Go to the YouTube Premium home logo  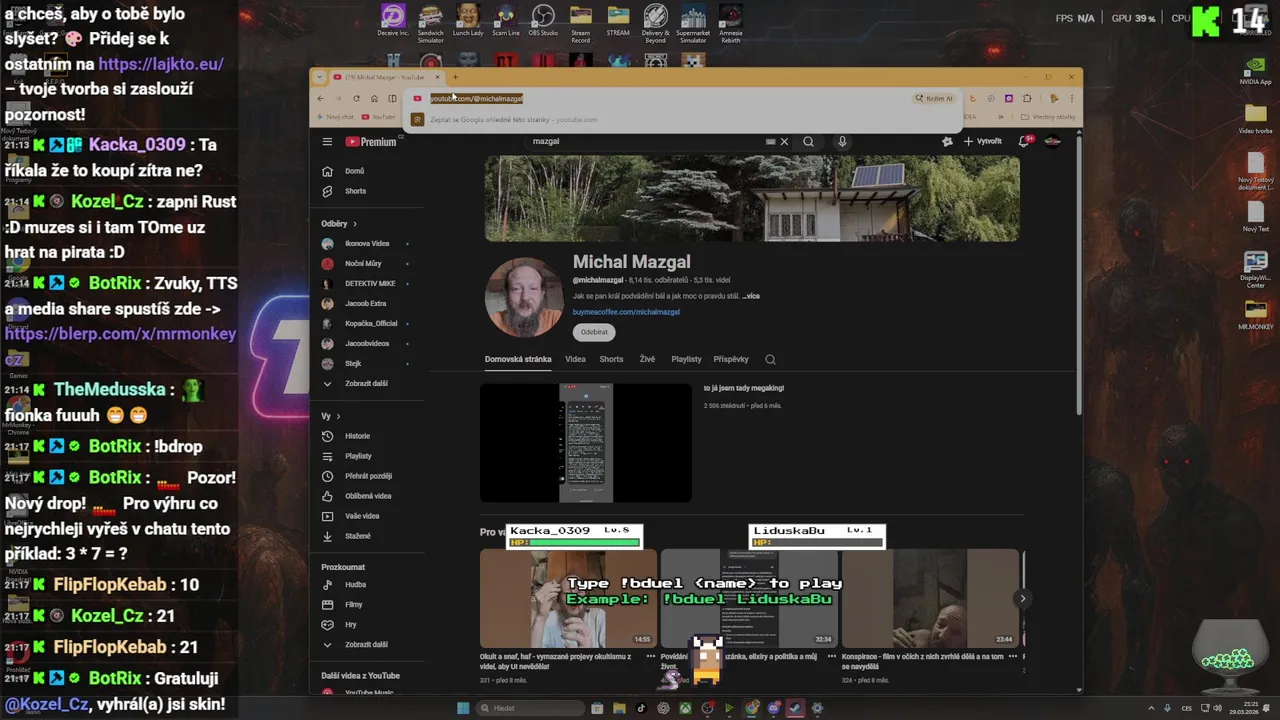coord(371,142)
